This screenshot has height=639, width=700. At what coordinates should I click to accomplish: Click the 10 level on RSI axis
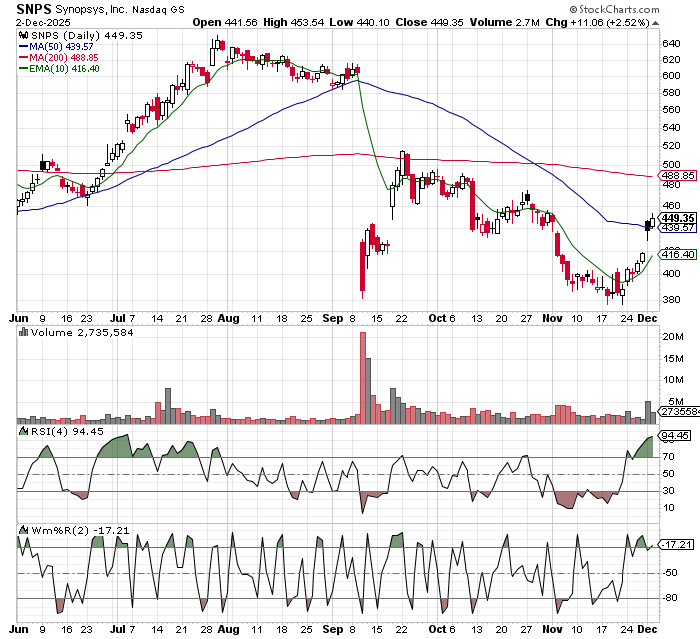(668, 508)
